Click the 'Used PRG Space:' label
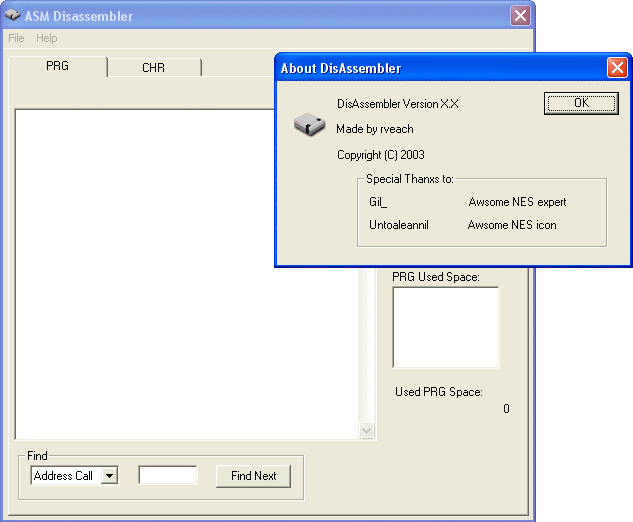The height and width of the screenshot is (522, 633). pyautogui.click(x=439, y=392)
